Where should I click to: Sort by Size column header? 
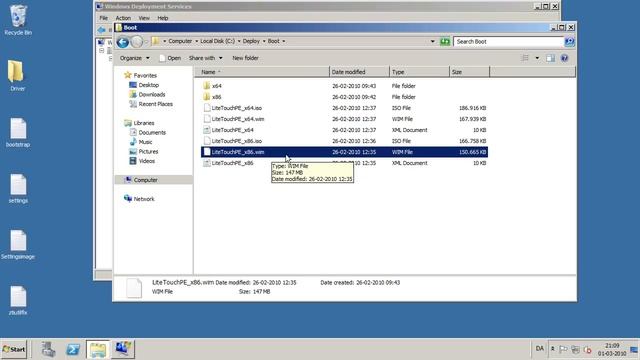click(x=469, y=72)
